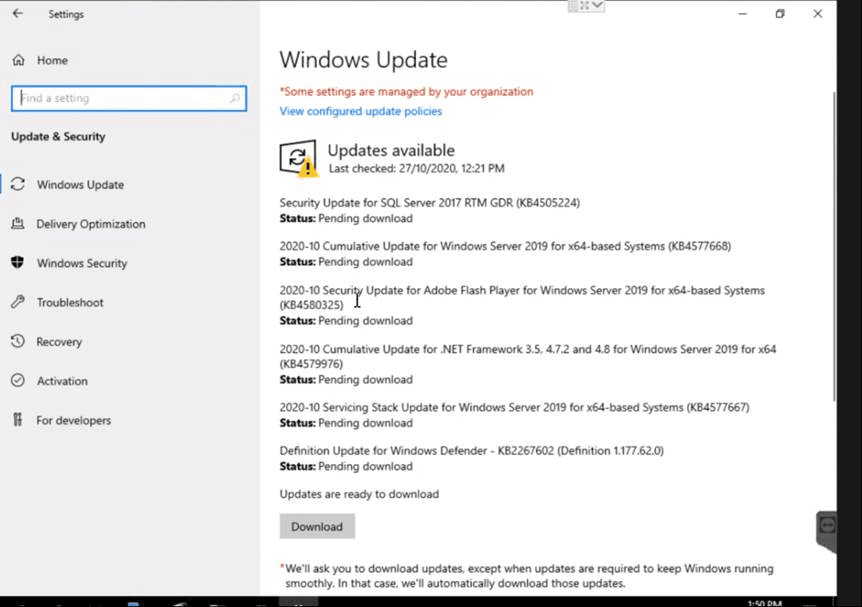The height and width of the screenshot is (607, 862).
Task: Click the Activation checkmark icon
Action: pos(18,380)
